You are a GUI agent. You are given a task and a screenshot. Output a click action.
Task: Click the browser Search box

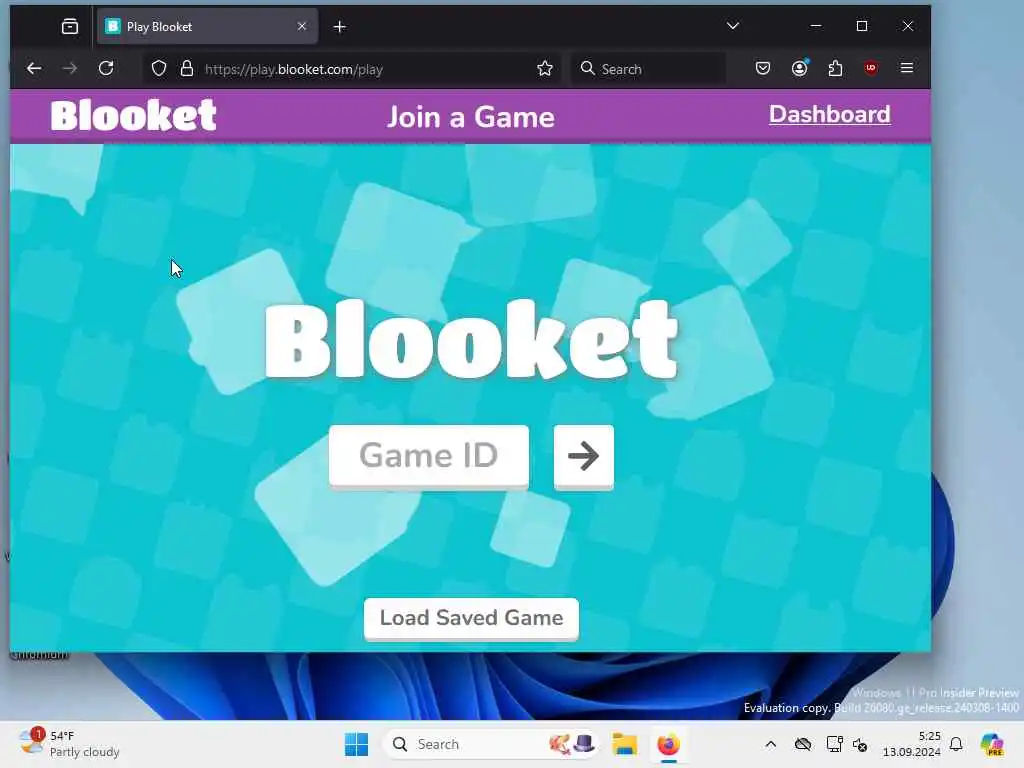pyautogui.click(x=648, y=69)
